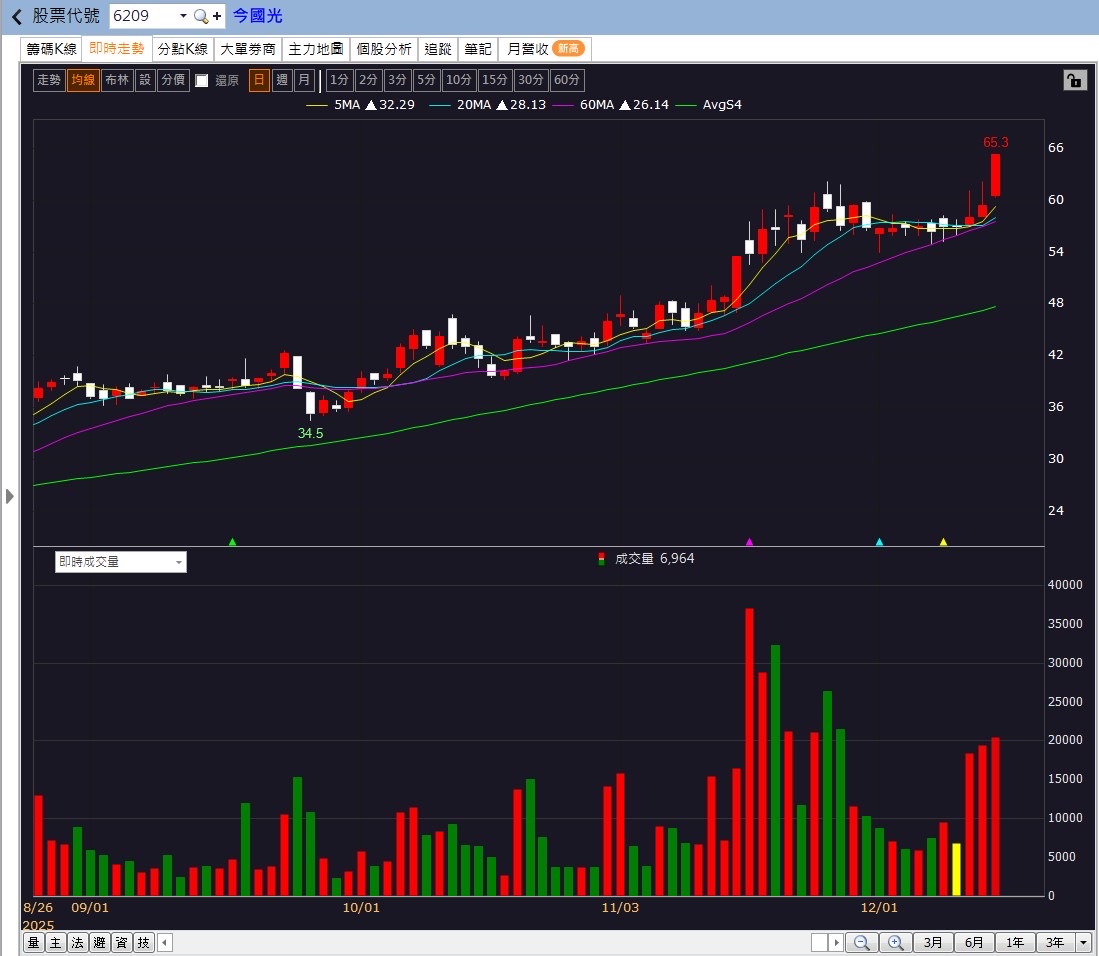The width and height of the screenshot is (1099, 956).
Task: Toggle the 布林 Bollinger overlay
Action: tap(117, 80)
